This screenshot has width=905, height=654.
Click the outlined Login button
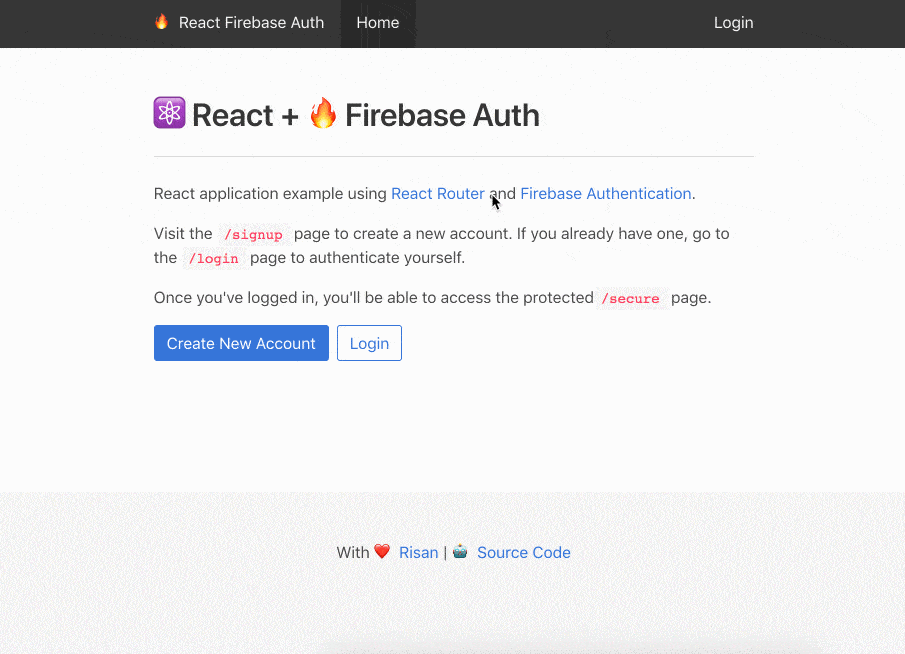(369, 343)
